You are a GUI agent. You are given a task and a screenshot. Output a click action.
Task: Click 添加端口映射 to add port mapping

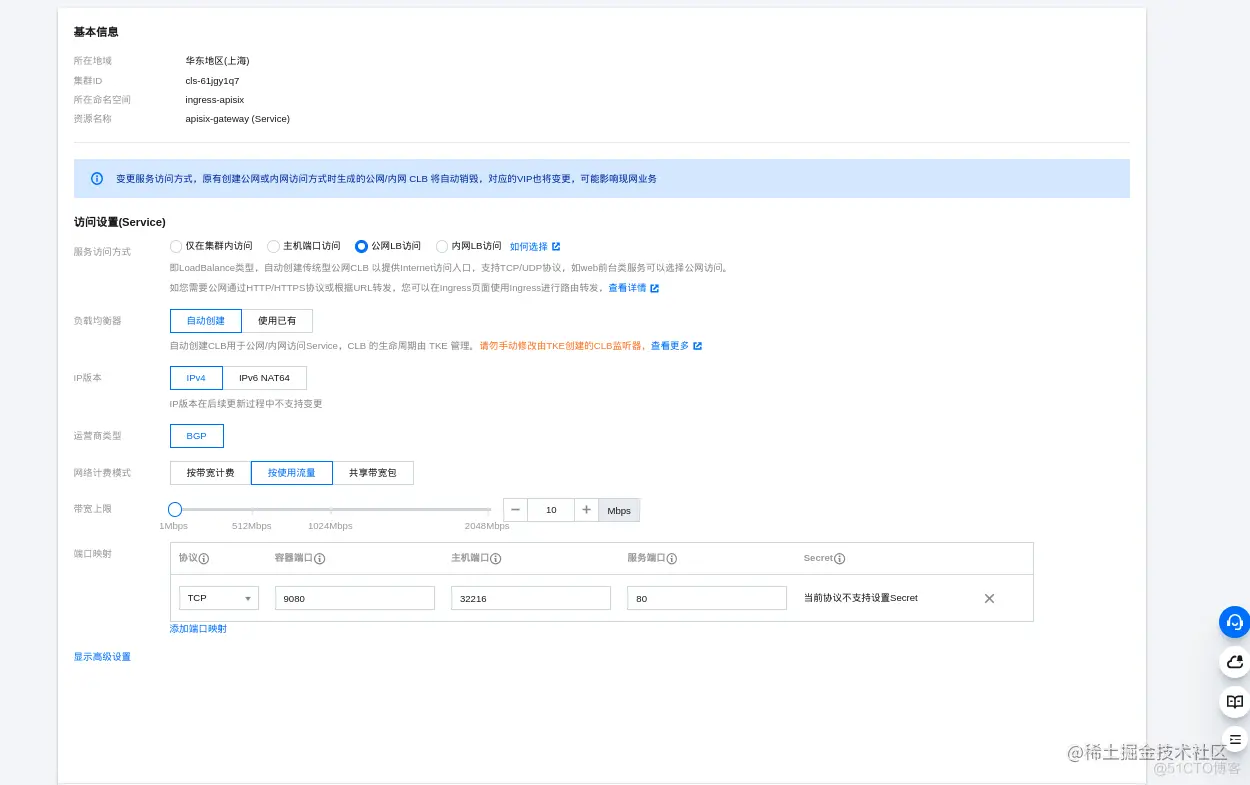198,629
